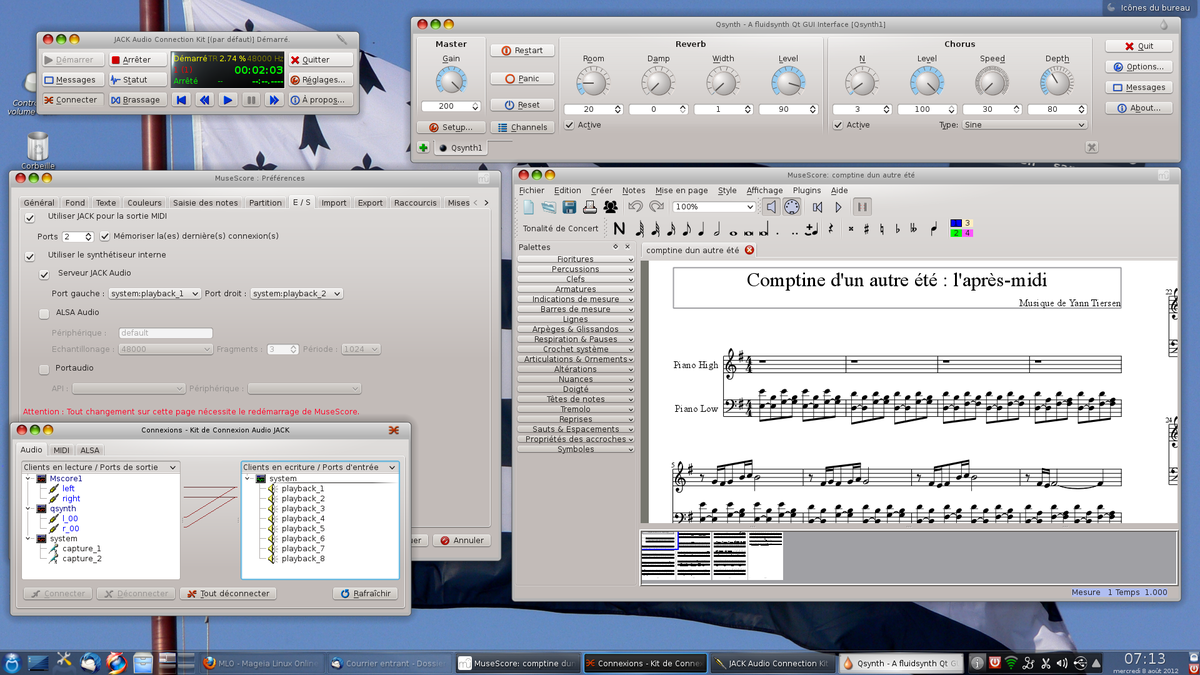Click the Panic button in Qsynth
Image resolution: width=1200 pixels, height=675 pixels.
(x=522, y=78)
